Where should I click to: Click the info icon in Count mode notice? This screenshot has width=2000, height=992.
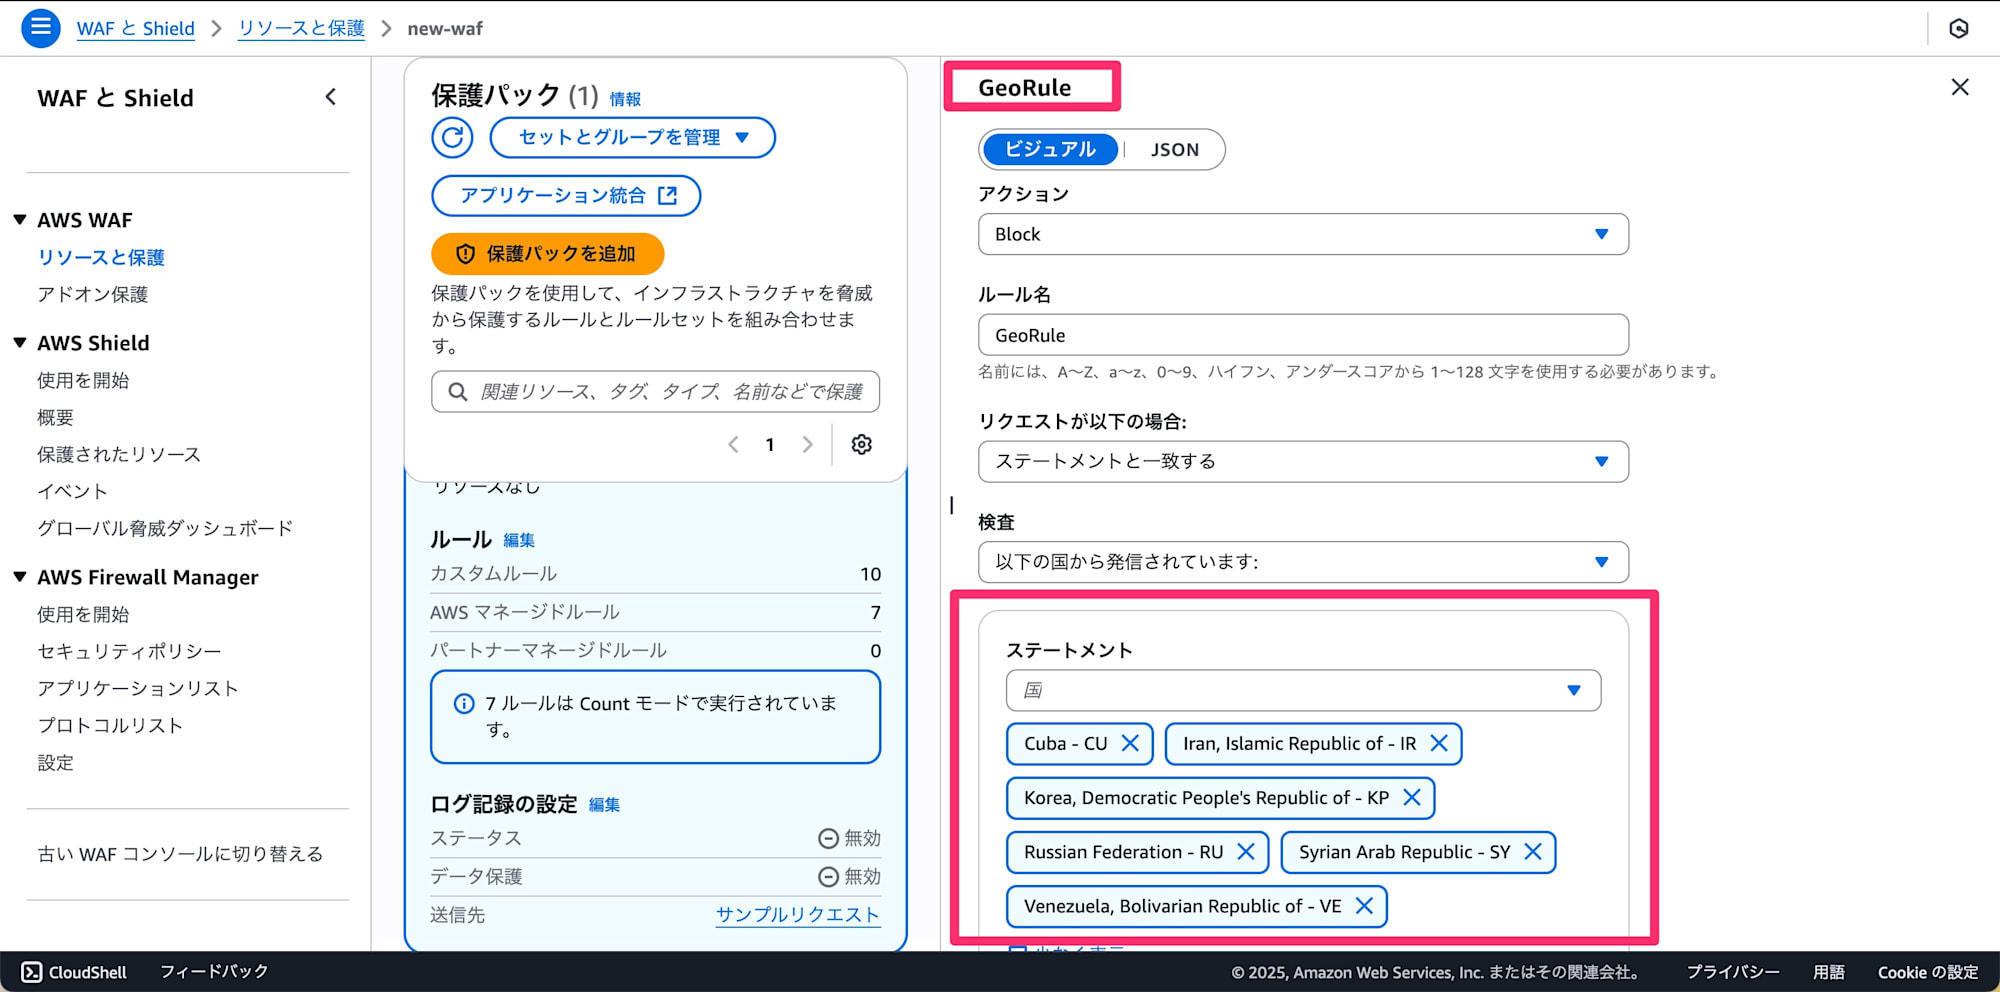[x=464, y=703]
